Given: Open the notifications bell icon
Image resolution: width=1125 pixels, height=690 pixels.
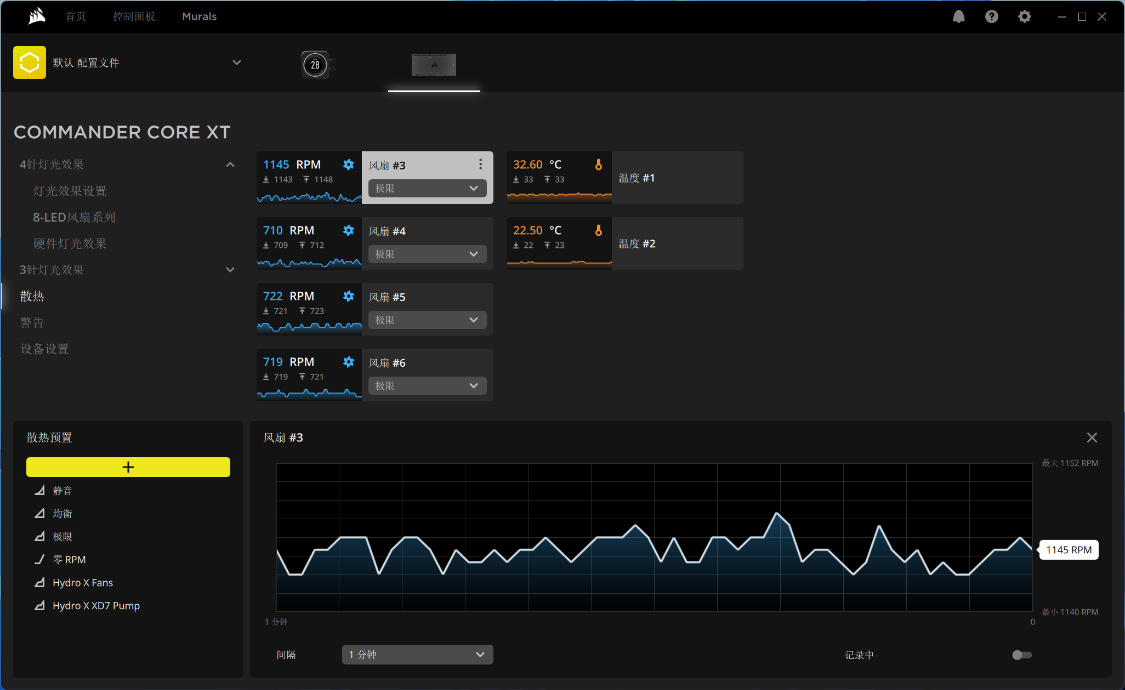Looking at the screenshot, I should (959, 16).
